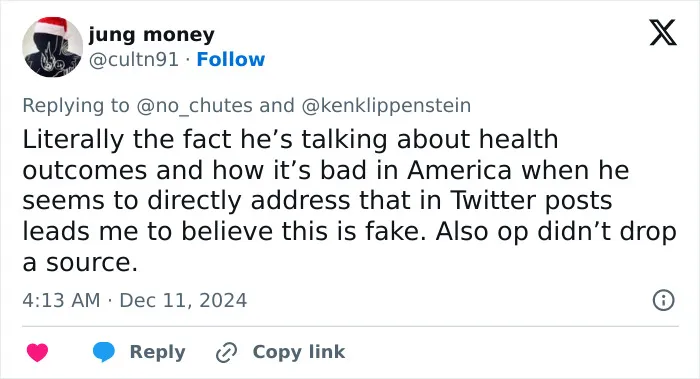Click the chain link copy icon

[x=226, y=353]
